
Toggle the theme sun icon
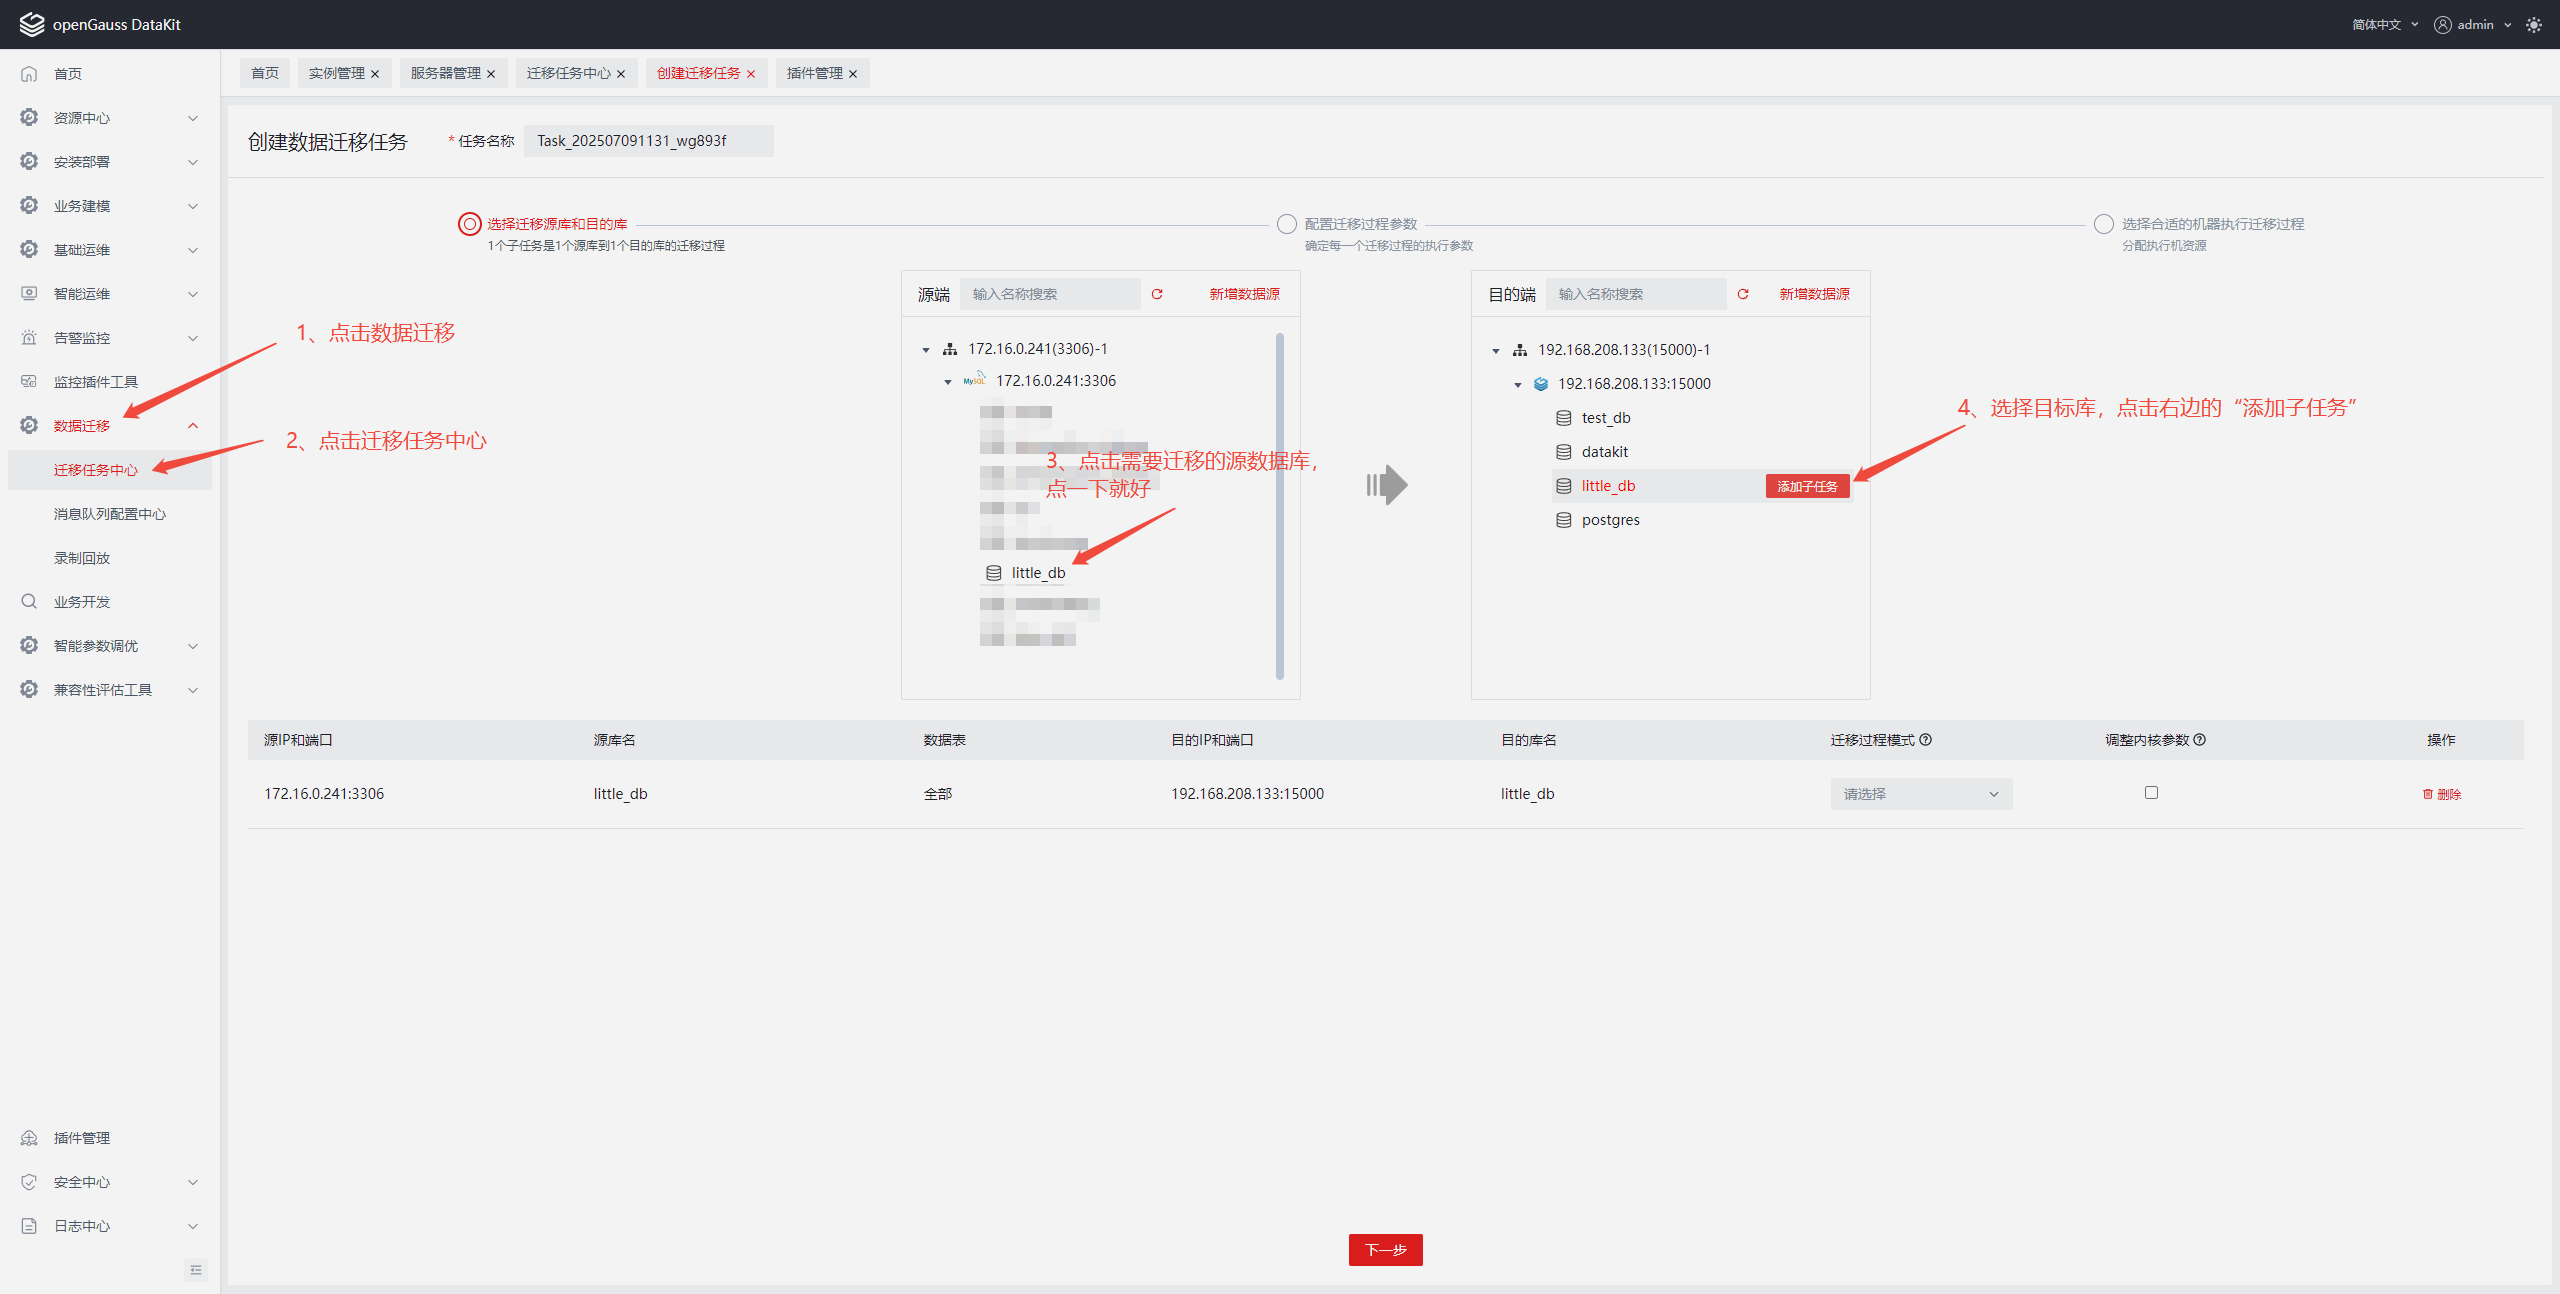[2534, 25]
